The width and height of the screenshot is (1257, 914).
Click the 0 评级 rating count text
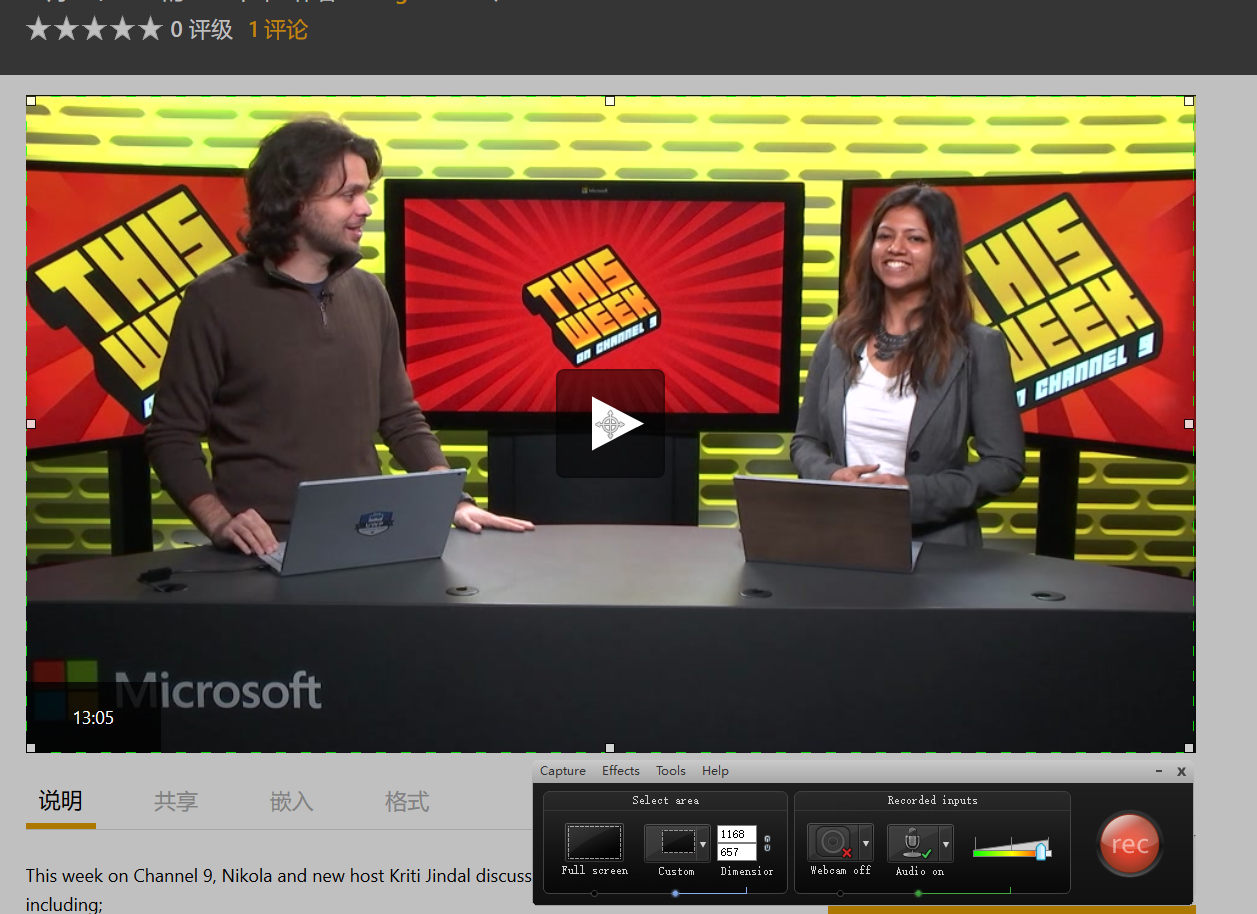pos(201,30)
